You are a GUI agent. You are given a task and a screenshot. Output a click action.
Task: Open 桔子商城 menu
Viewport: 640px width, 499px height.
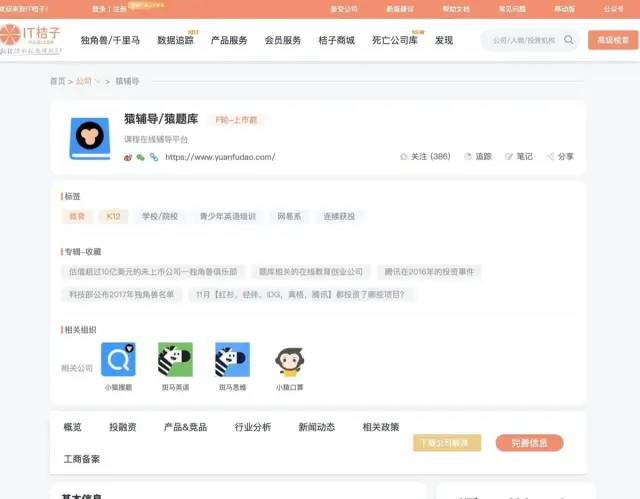pyautogui.click(x=337, y=40)
